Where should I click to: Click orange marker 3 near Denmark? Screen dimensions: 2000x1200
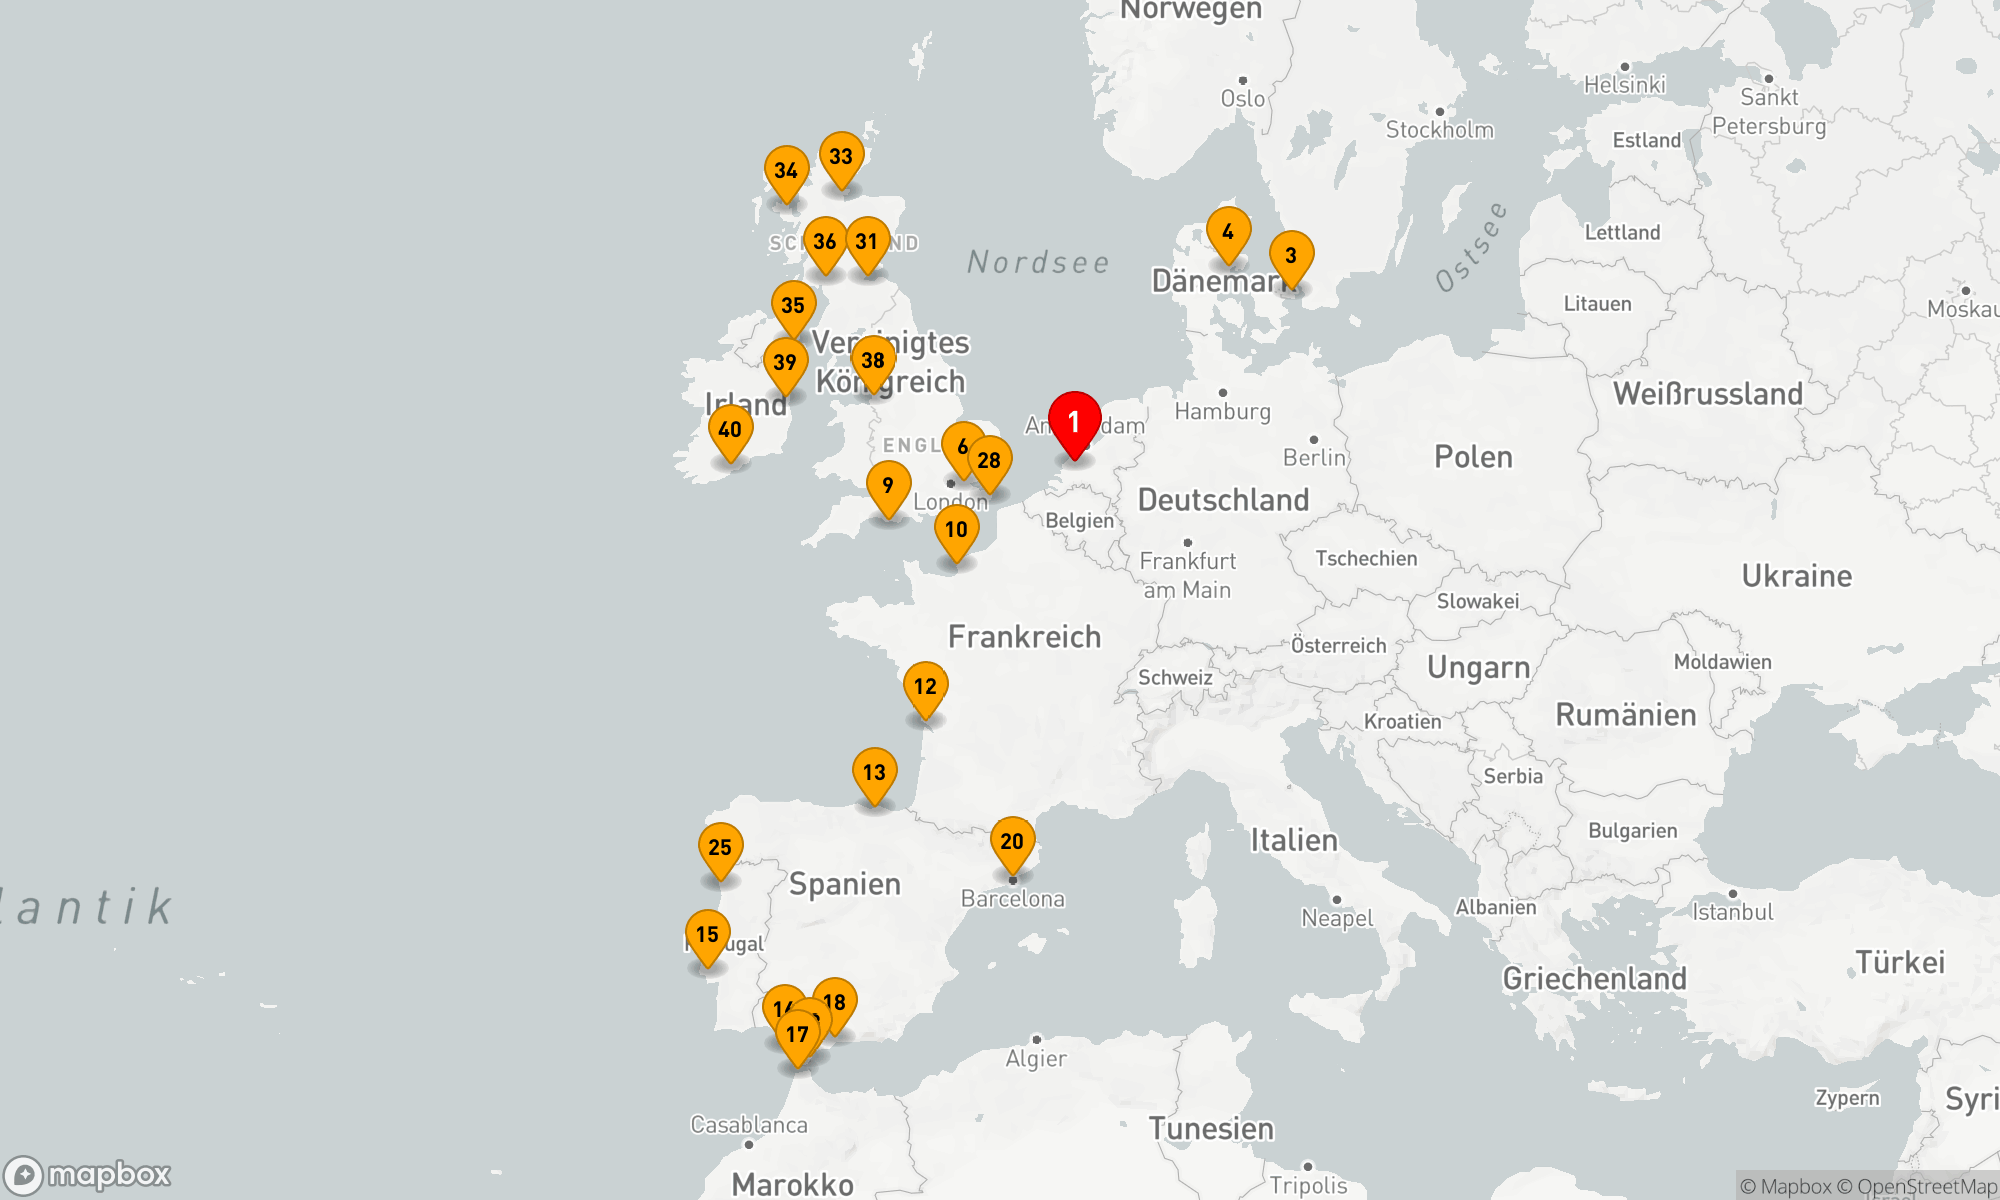point(1291,256)
